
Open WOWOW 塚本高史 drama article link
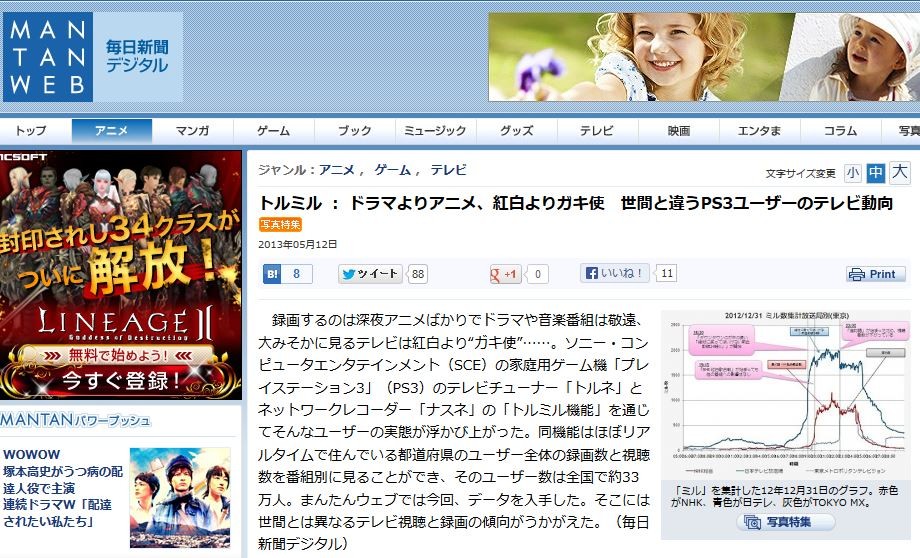pos(63,488)
